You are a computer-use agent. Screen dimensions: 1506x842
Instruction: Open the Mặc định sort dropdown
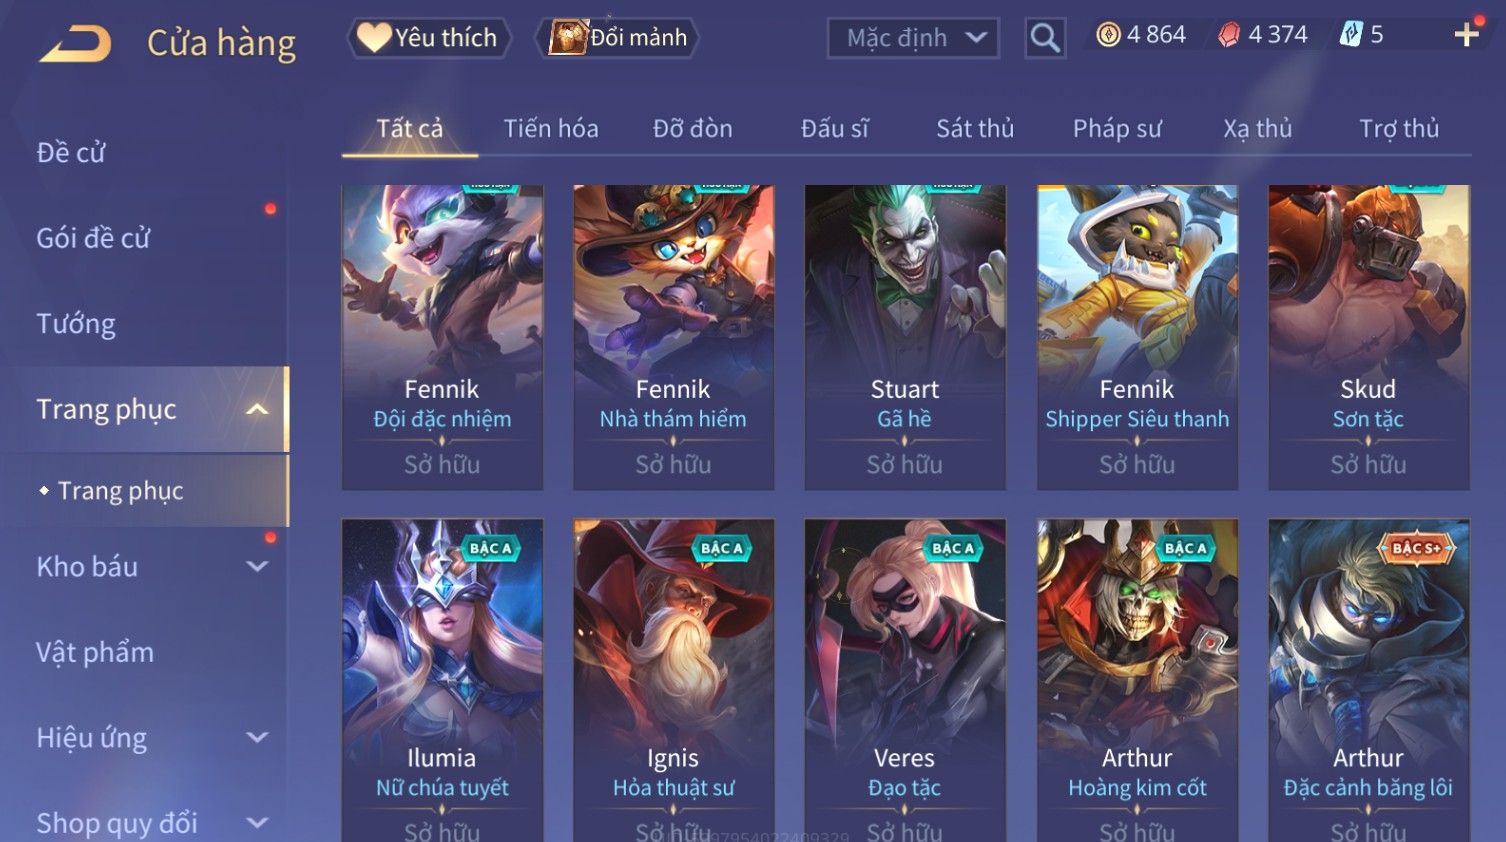point(913,38)
